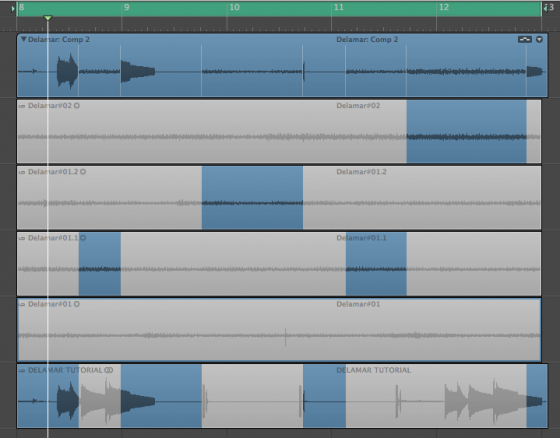Select DELAMAR TUTORIAL blue segment at lane end

(537, 396)
